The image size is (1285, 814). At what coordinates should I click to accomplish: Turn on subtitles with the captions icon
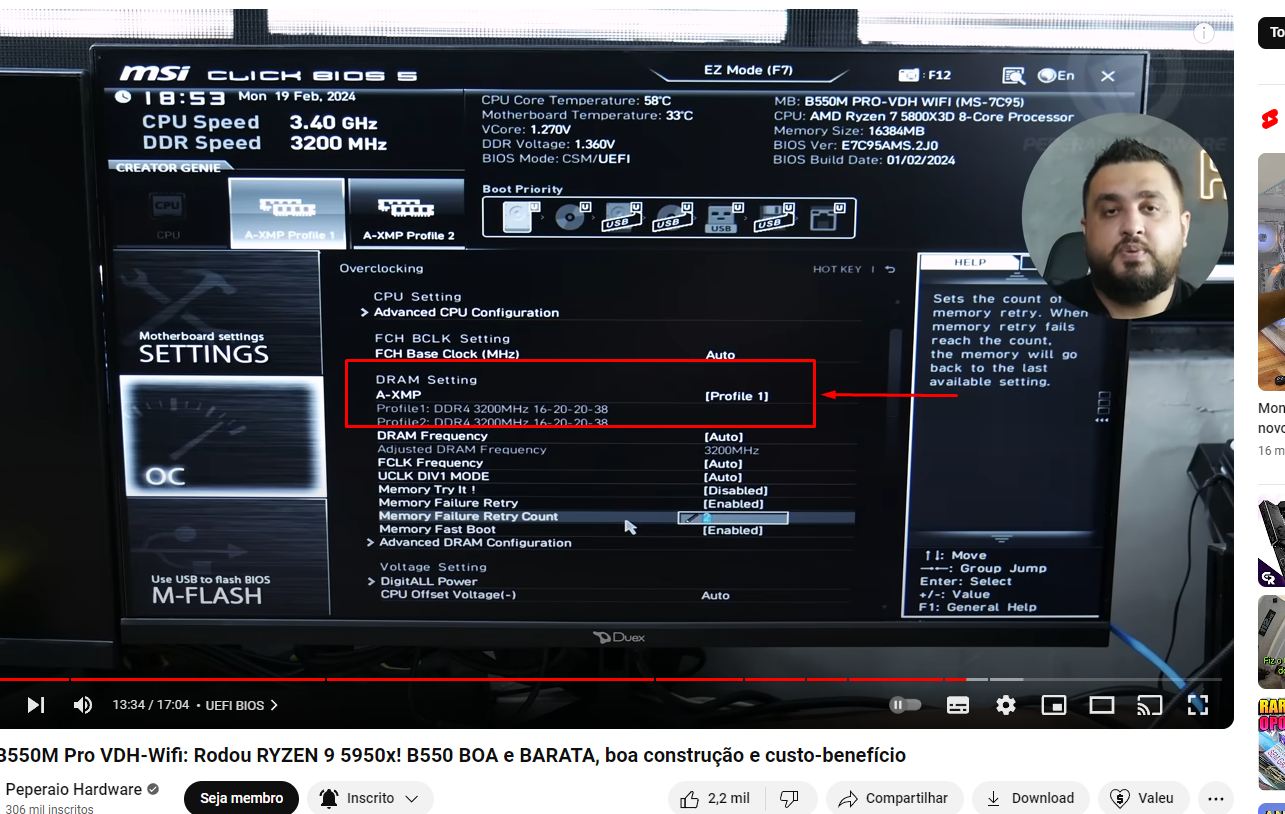[958, 705]
